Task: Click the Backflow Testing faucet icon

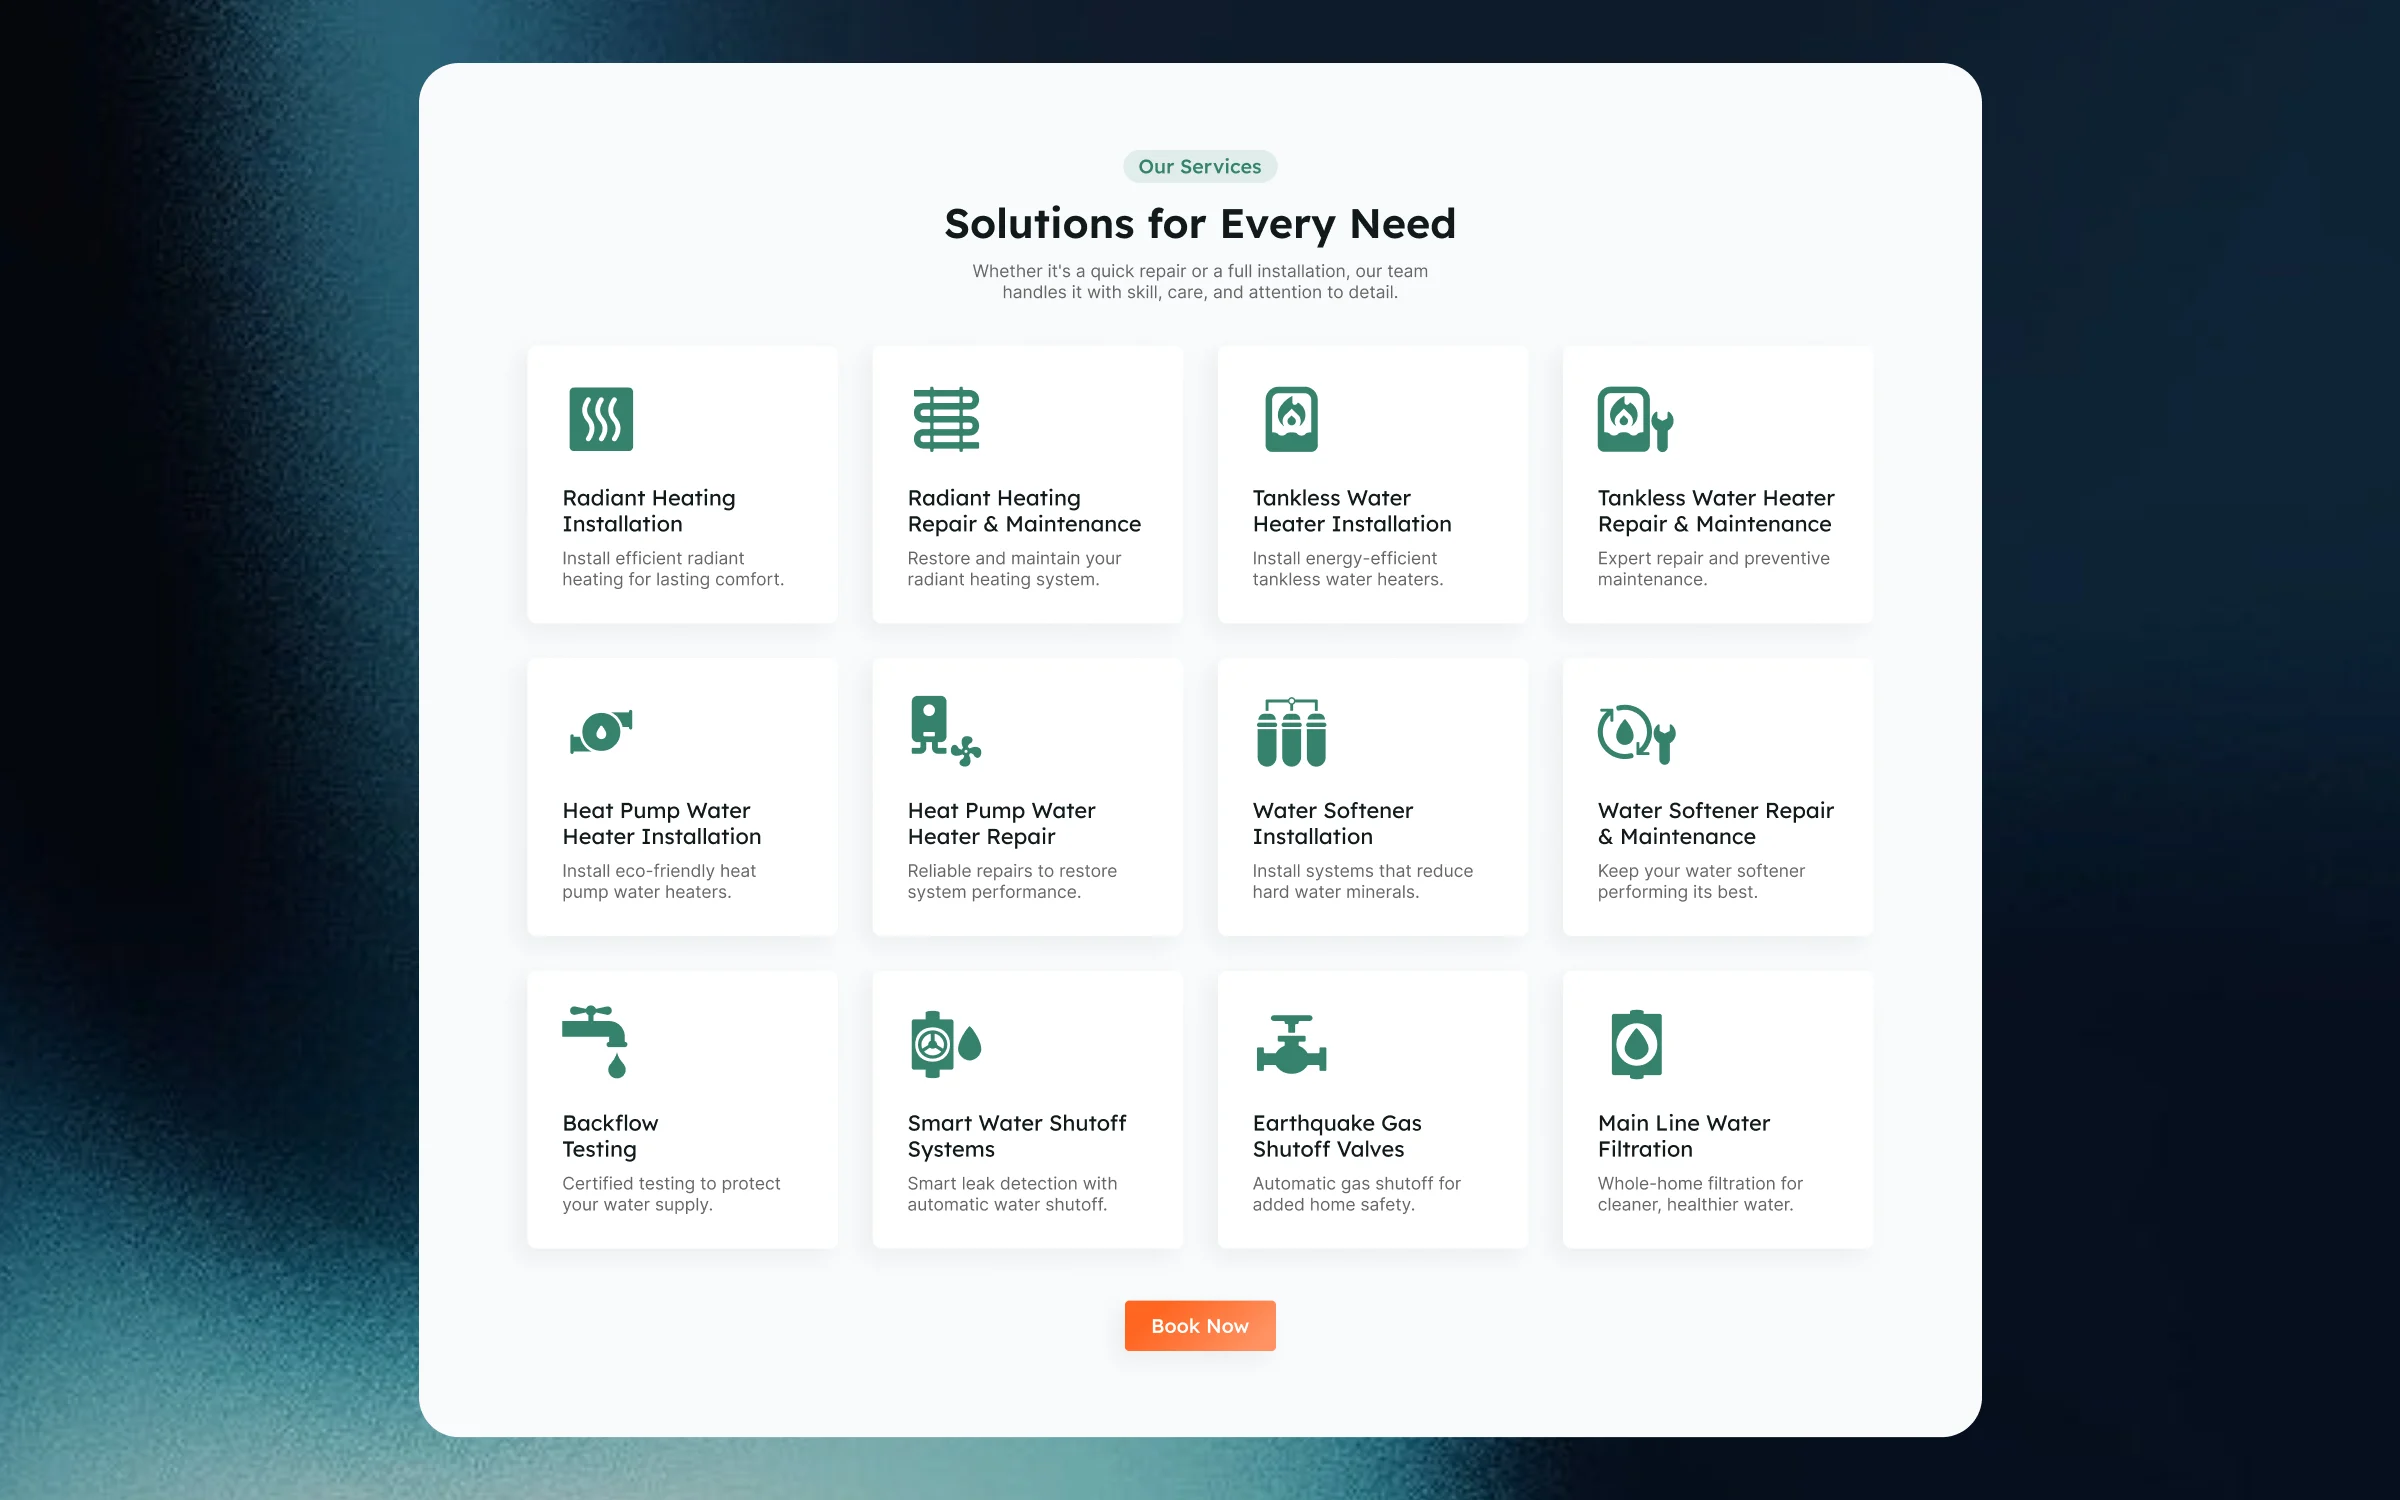Action: click(x=595, y=1042)
